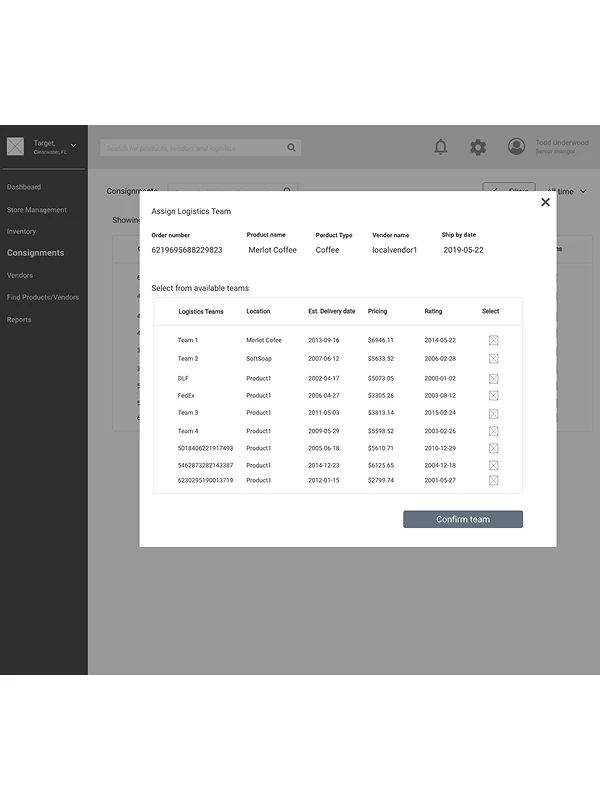Select checkbox for Team 1
Screen dimensions: 600x800
pyautogui.click(x=493, y=340)
